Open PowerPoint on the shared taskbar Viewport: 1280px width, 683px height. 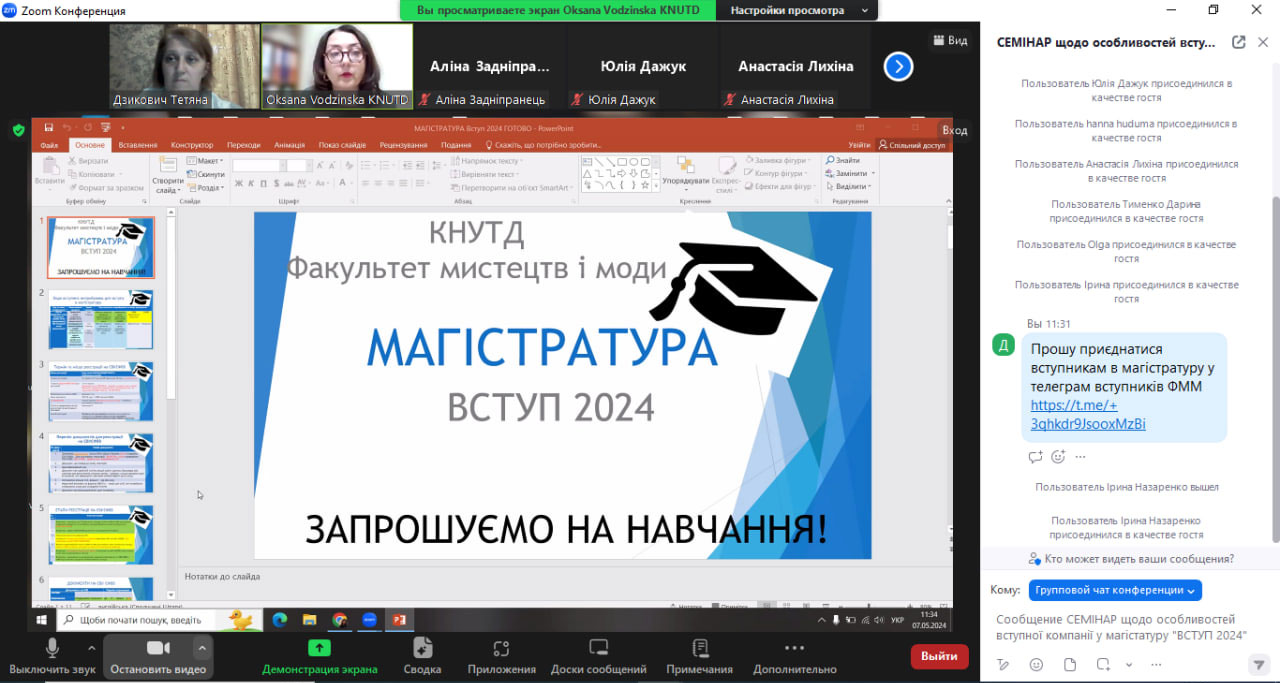pos(399,620)
